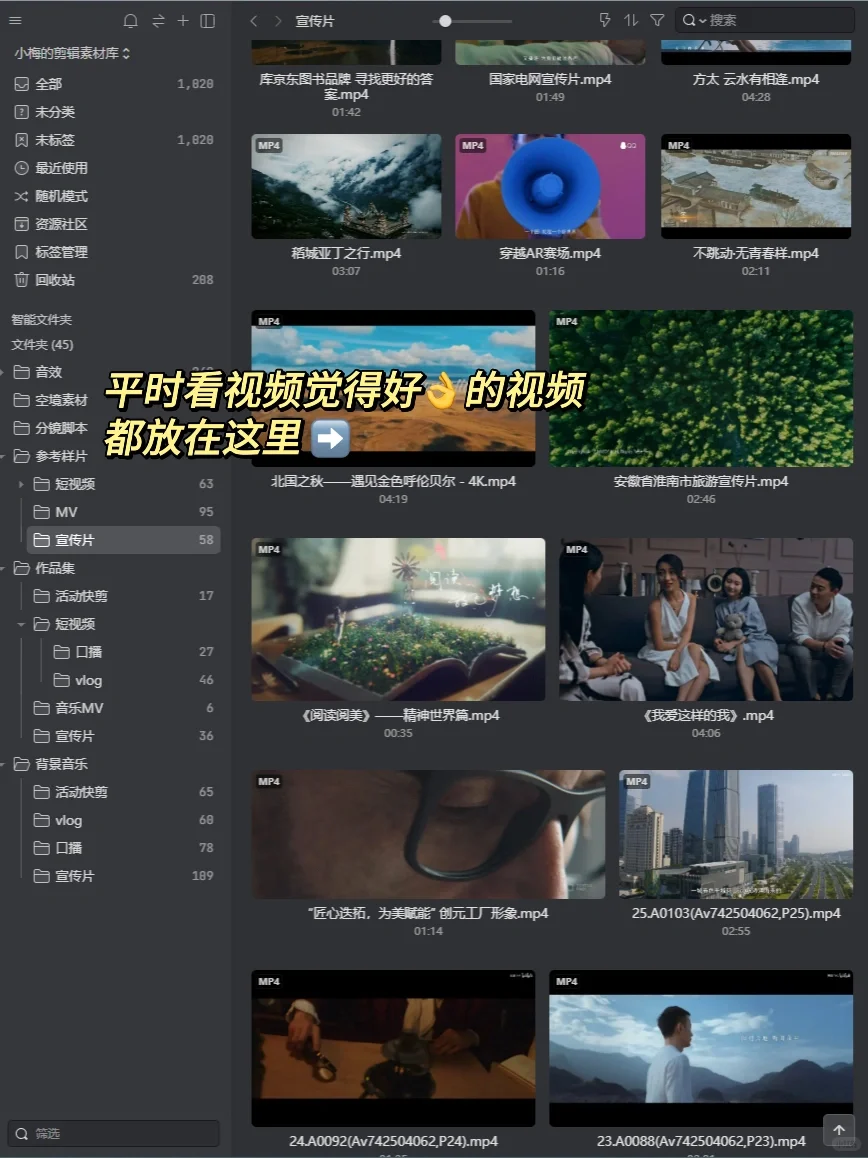Open notifications with the bell icon
Image resolution: width=868 pixels, height=1158 pixels.
(x=130, y=20)
